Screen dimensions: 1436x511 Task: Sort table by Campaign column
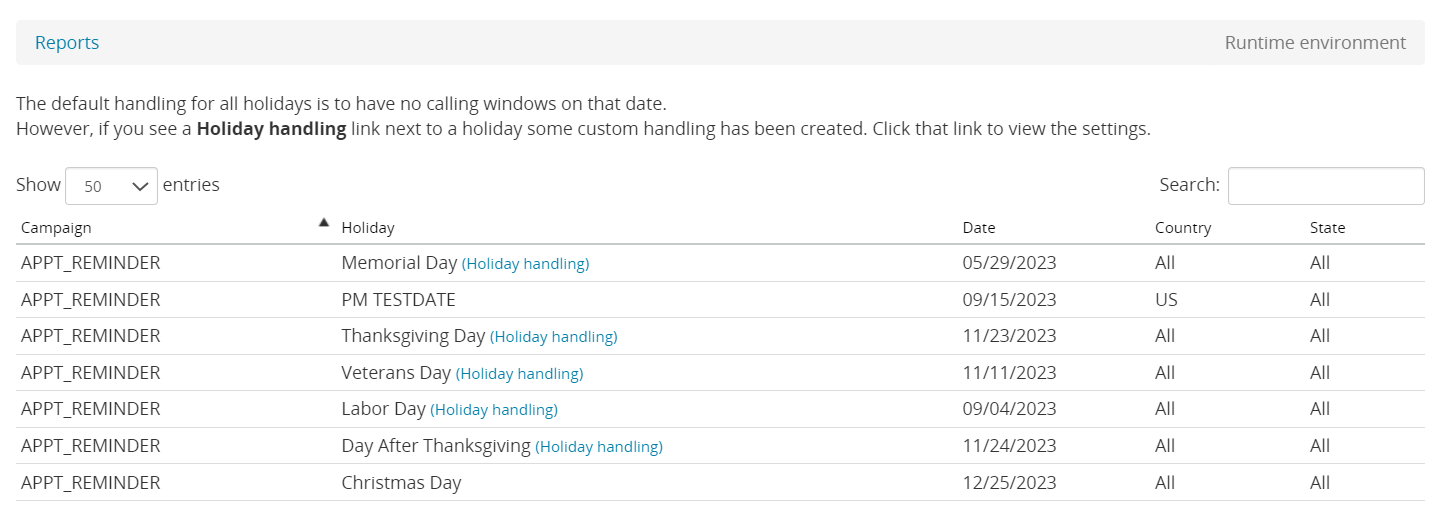coord(57,228)
